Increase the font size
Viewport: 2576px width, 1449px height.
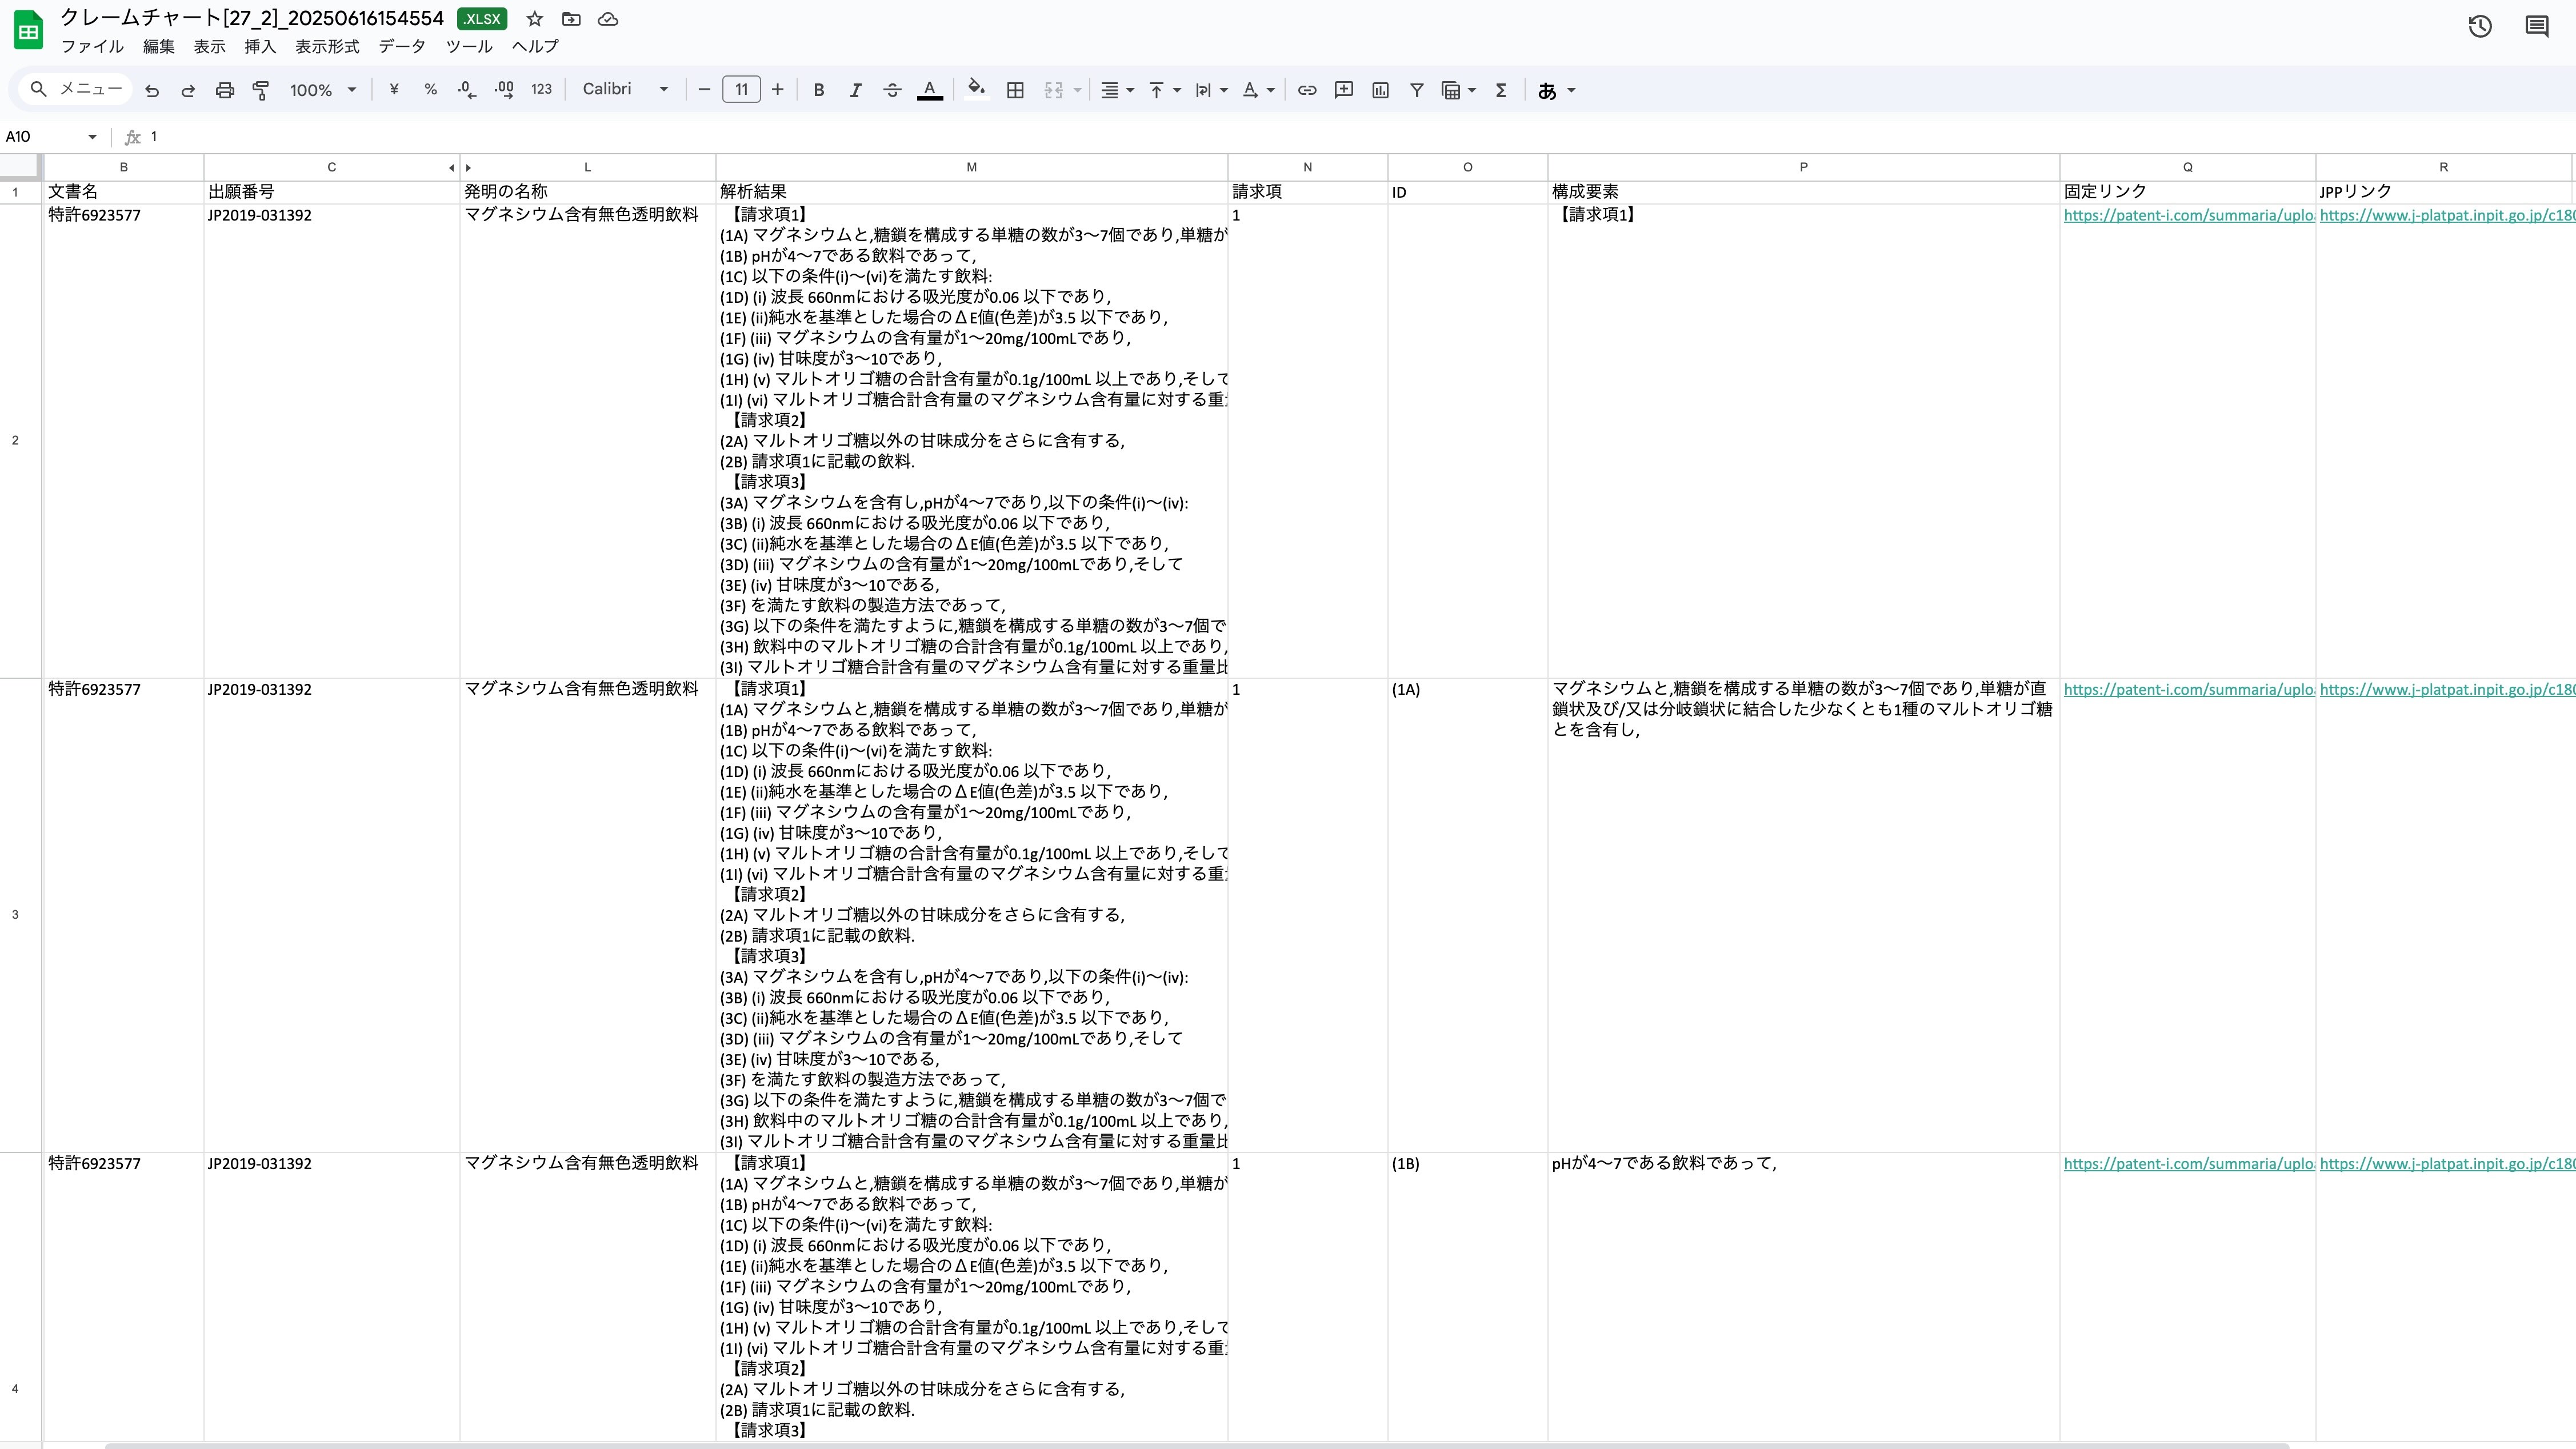coord(778,90)
